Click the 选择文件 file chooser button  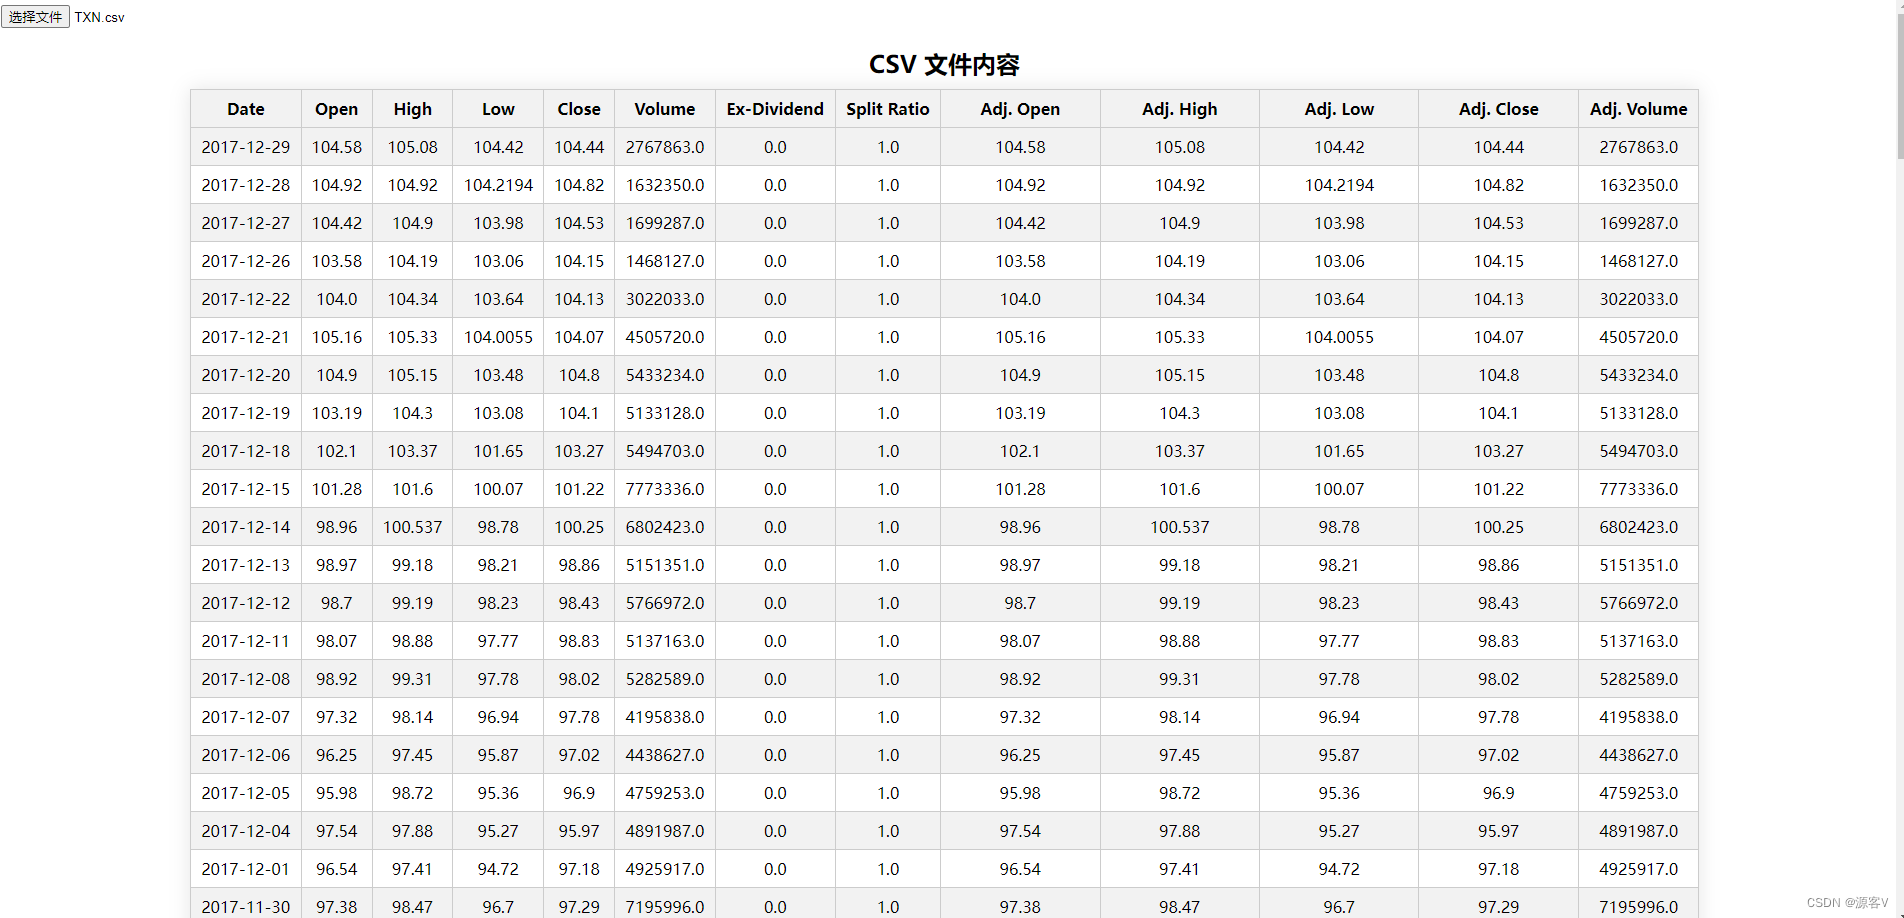(35, 17)
